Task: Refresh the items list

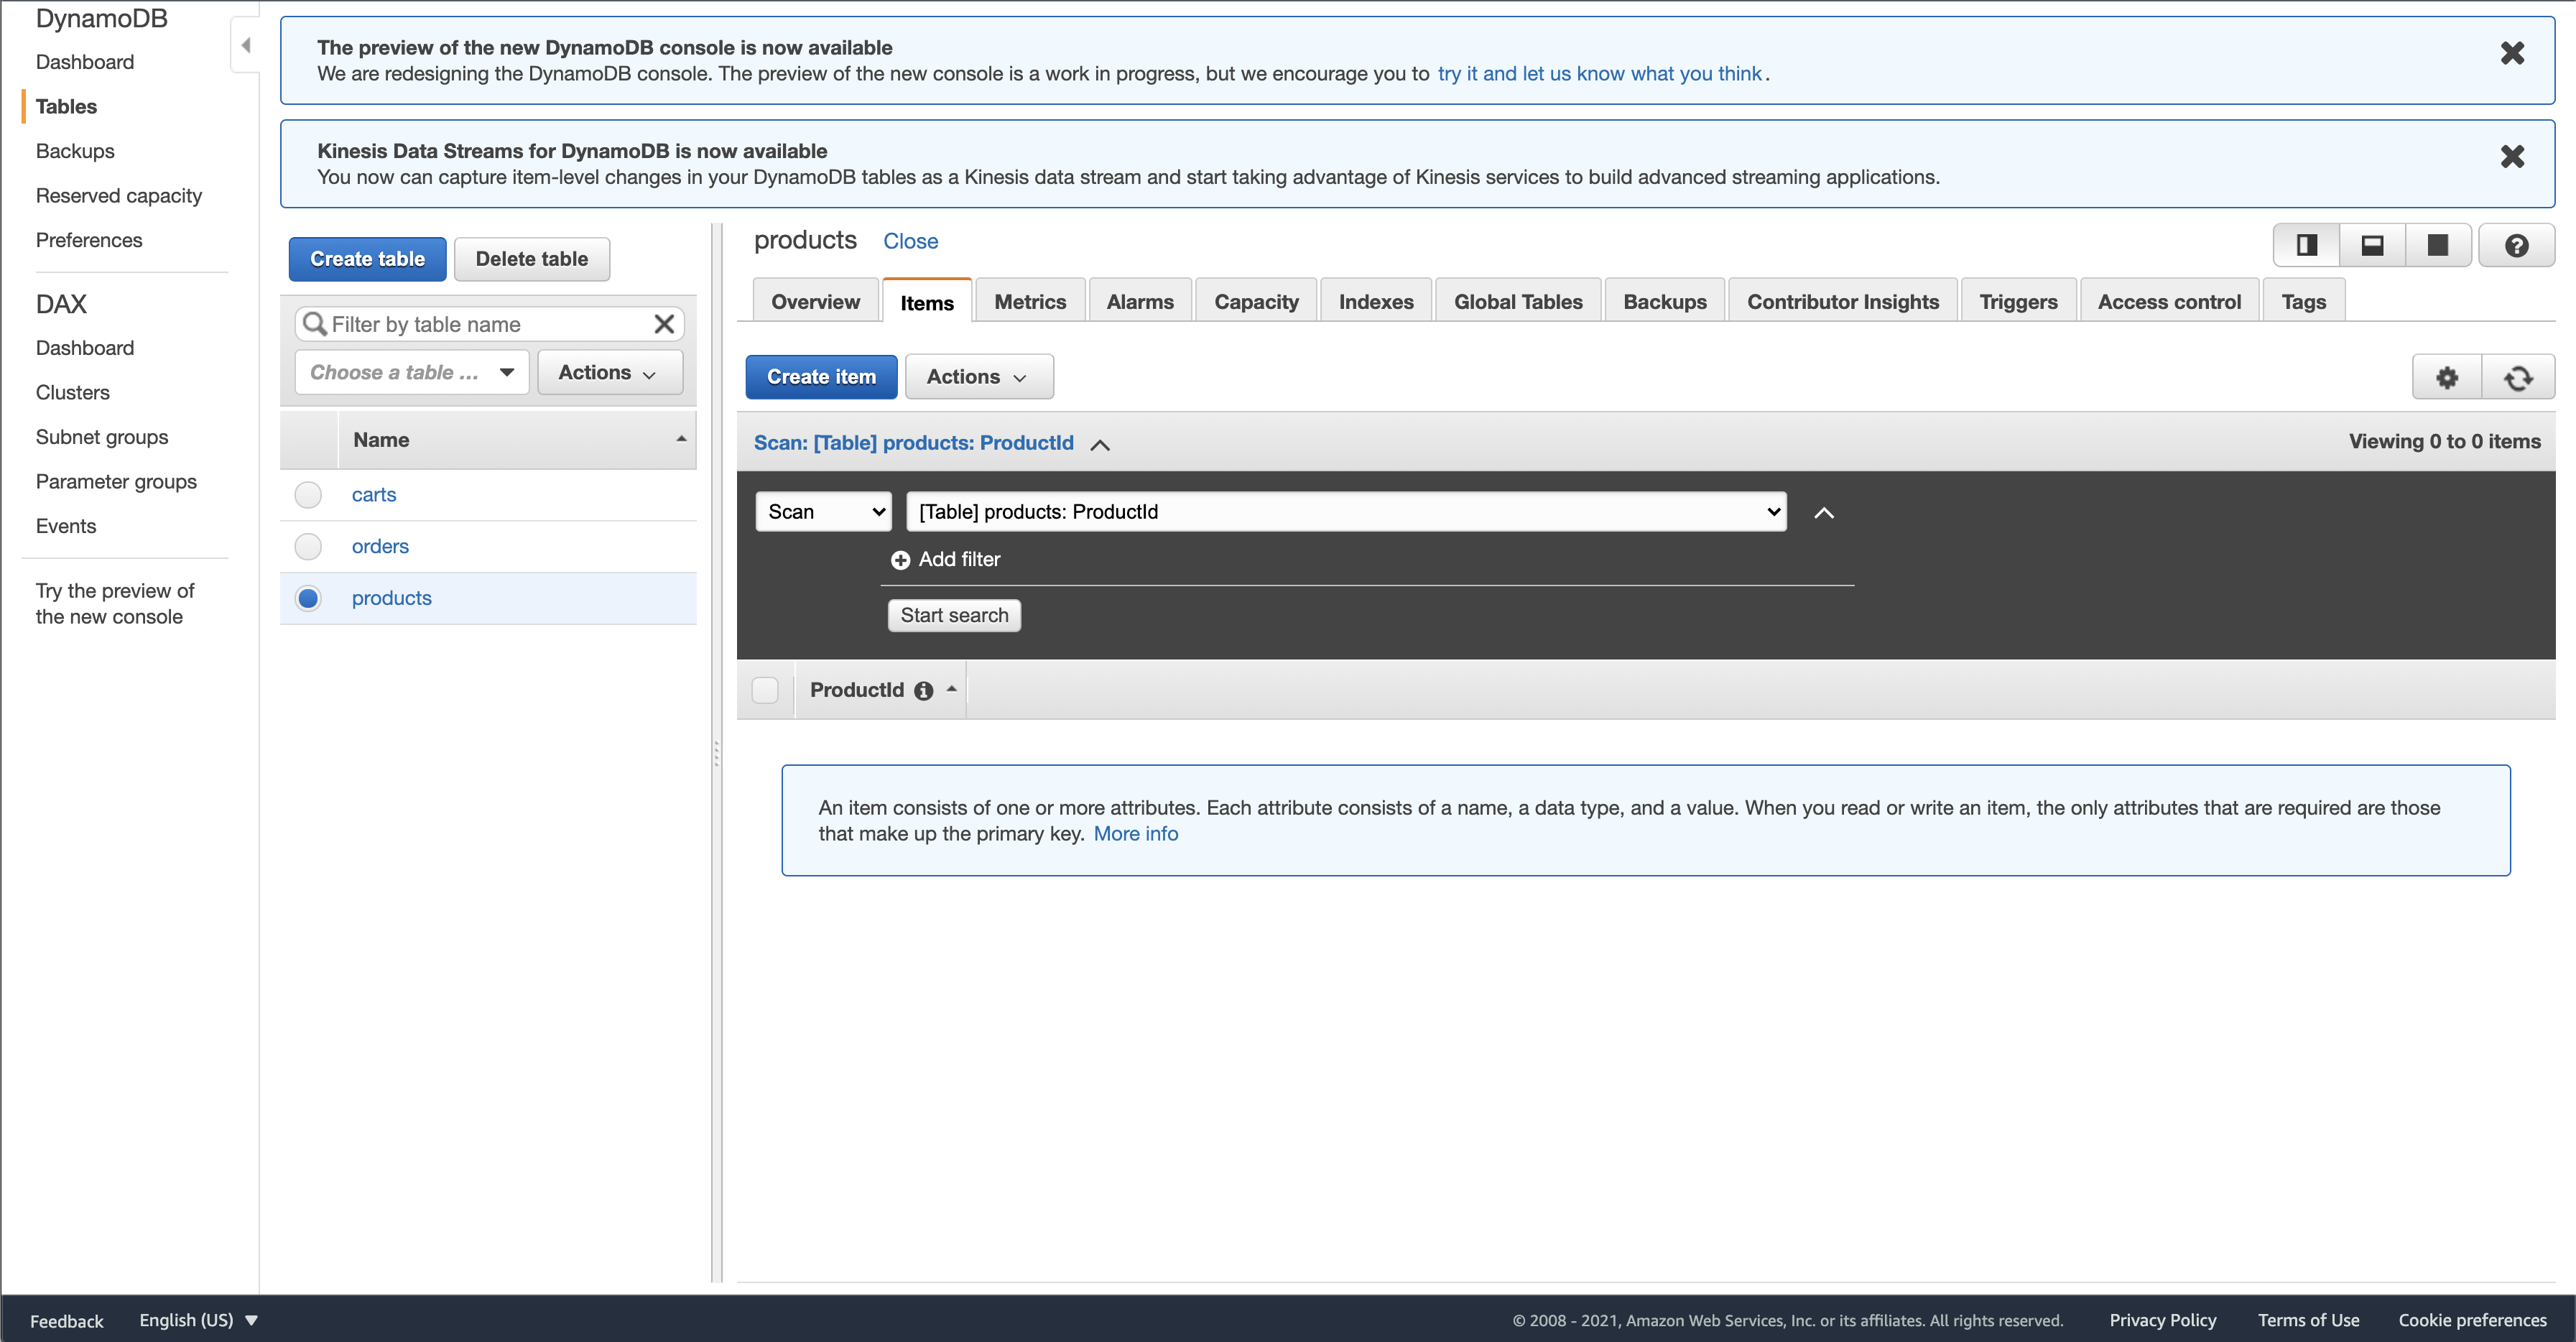Action: pyautogui.click(x=2518, y=377)
